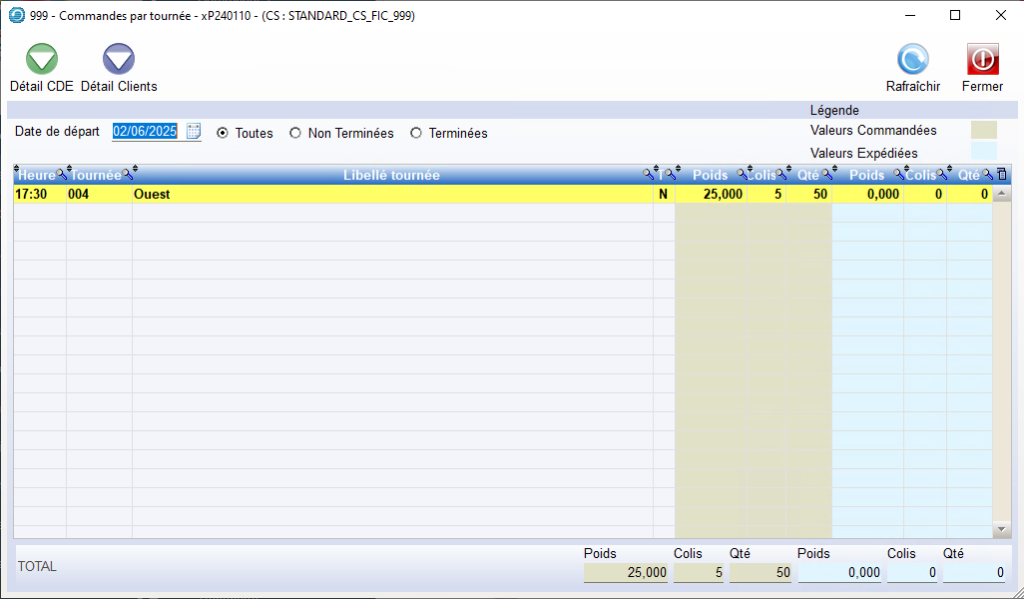
Task: Select the Ouest tour row
Action: click(x=391, y=195)
